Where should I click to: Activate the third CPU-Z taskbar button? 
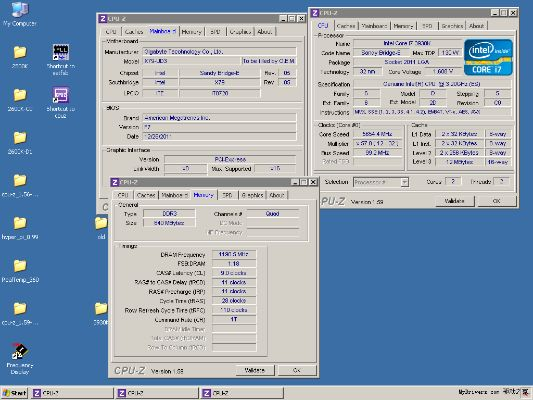click(x=242, y=393)
